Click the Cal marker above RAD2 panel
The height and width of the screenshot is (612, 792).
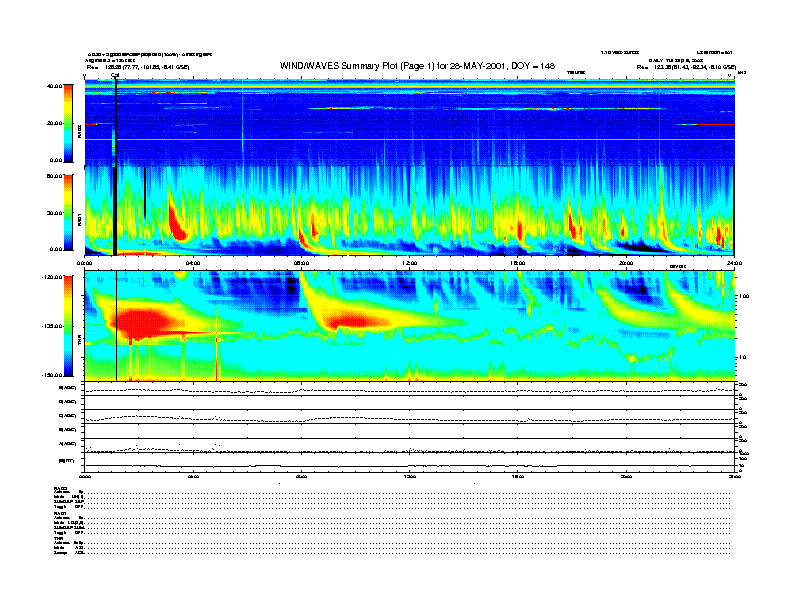click(115, 76)
